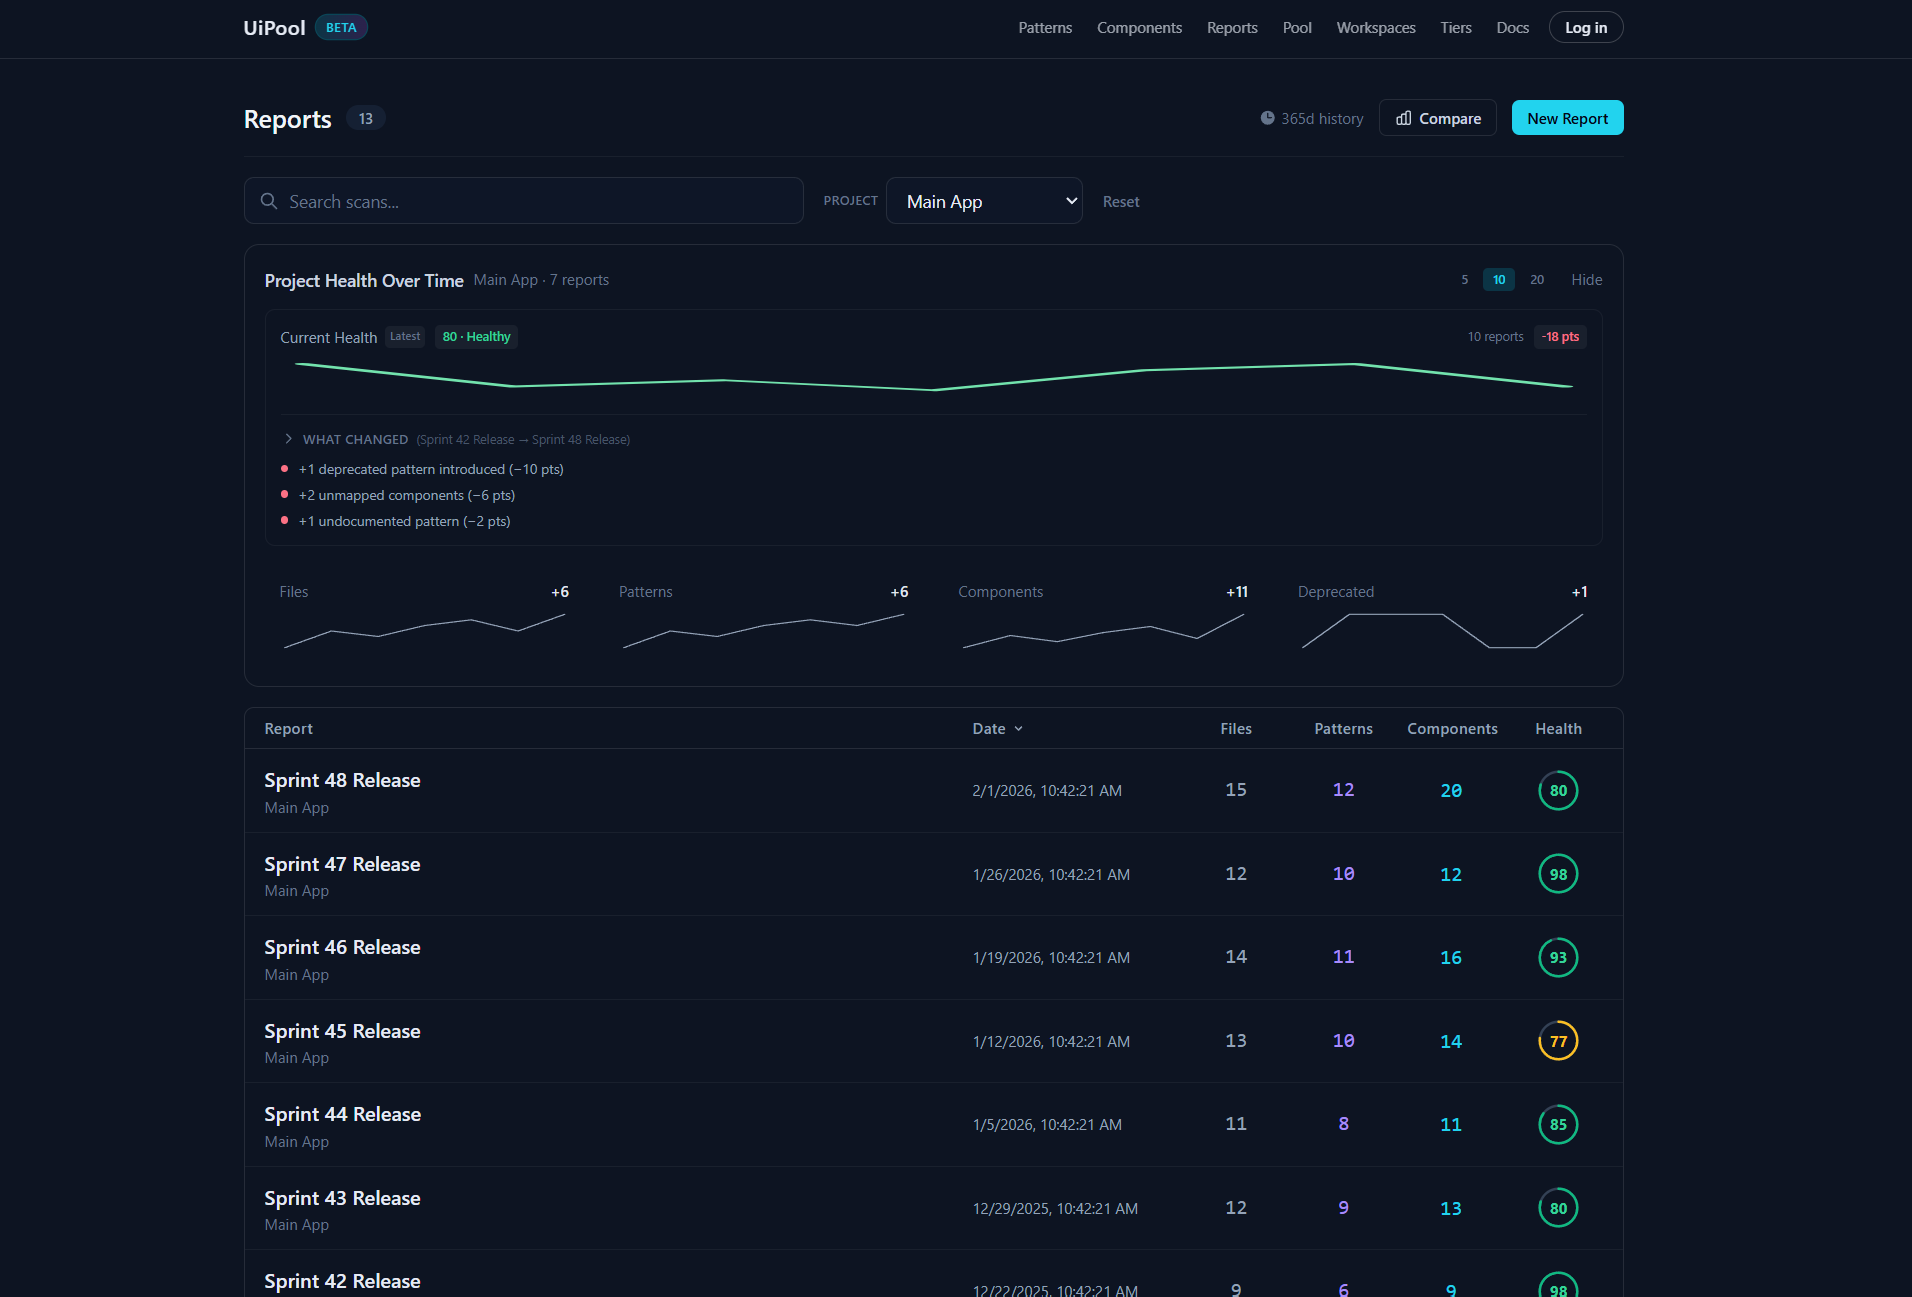Click the 365d history clock icon
The height and width of the screenshot is (1297, 1912).
(x=1267, y=118)
